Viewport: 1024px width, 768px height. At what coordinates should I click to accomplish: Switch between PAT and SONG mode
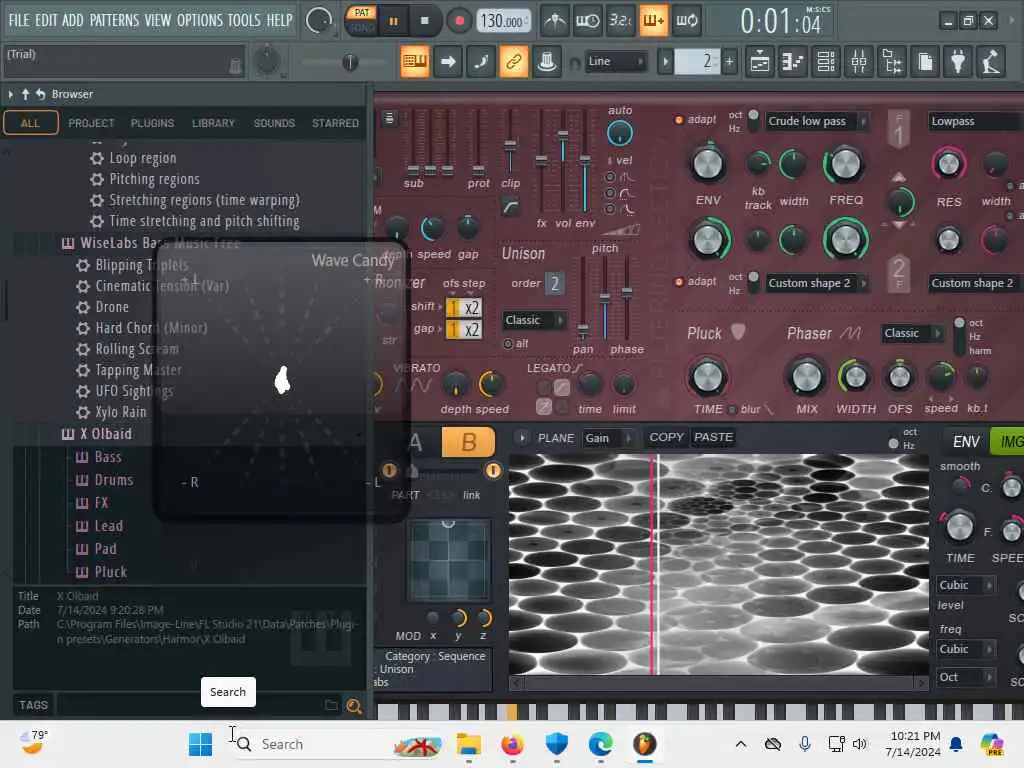(x=362, y=20)
